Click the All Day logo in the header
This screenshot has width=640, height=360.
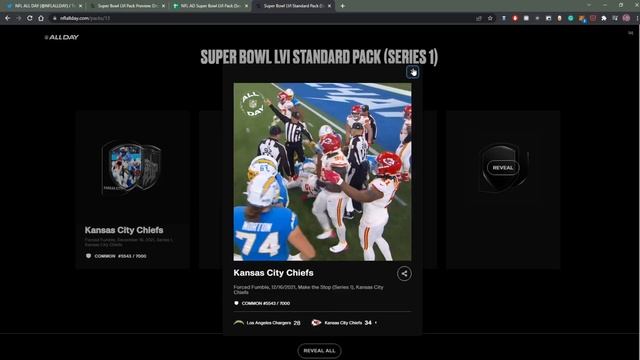[x=62, y=37]
